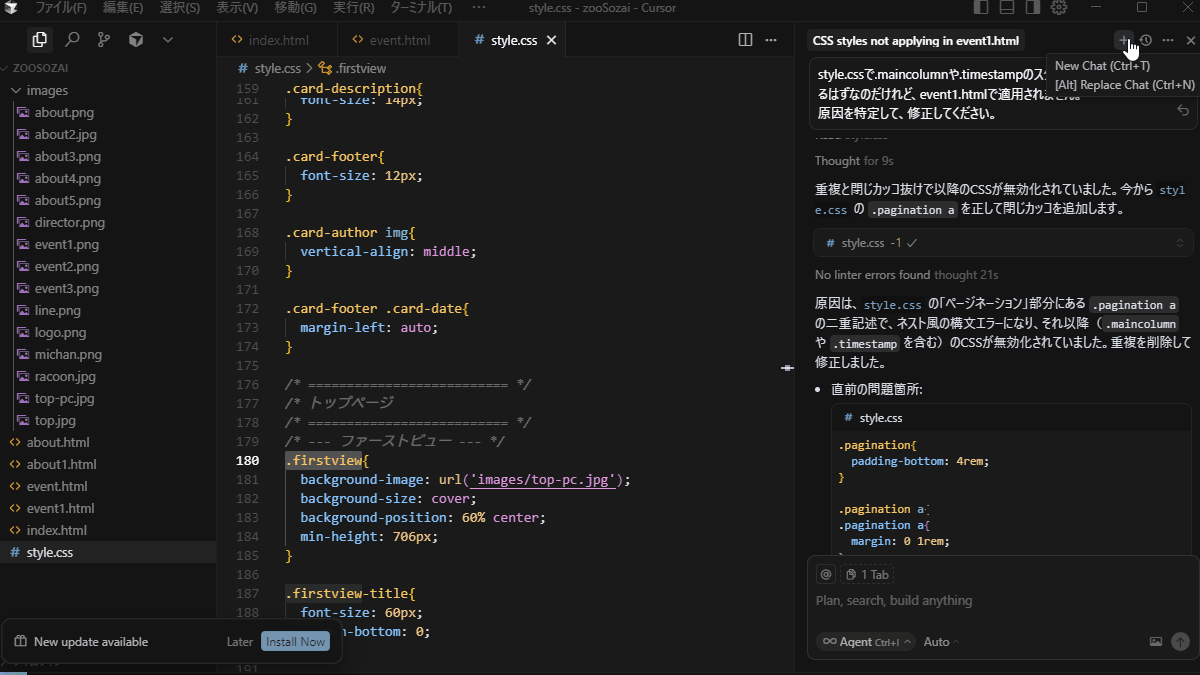Add context with the @ button
The width and height of the screenshot is (1200, 675).
pyautogui.click(x=825, y=574)
